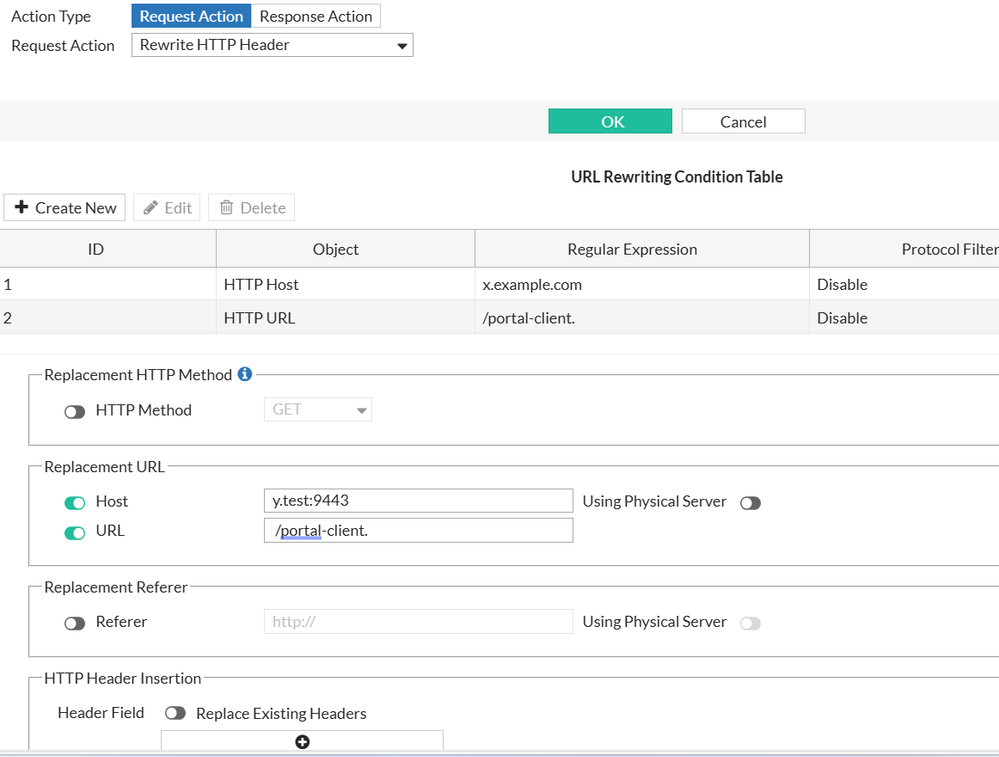Open the Request Action dropdown
The image size is (999, 757).
272,45
